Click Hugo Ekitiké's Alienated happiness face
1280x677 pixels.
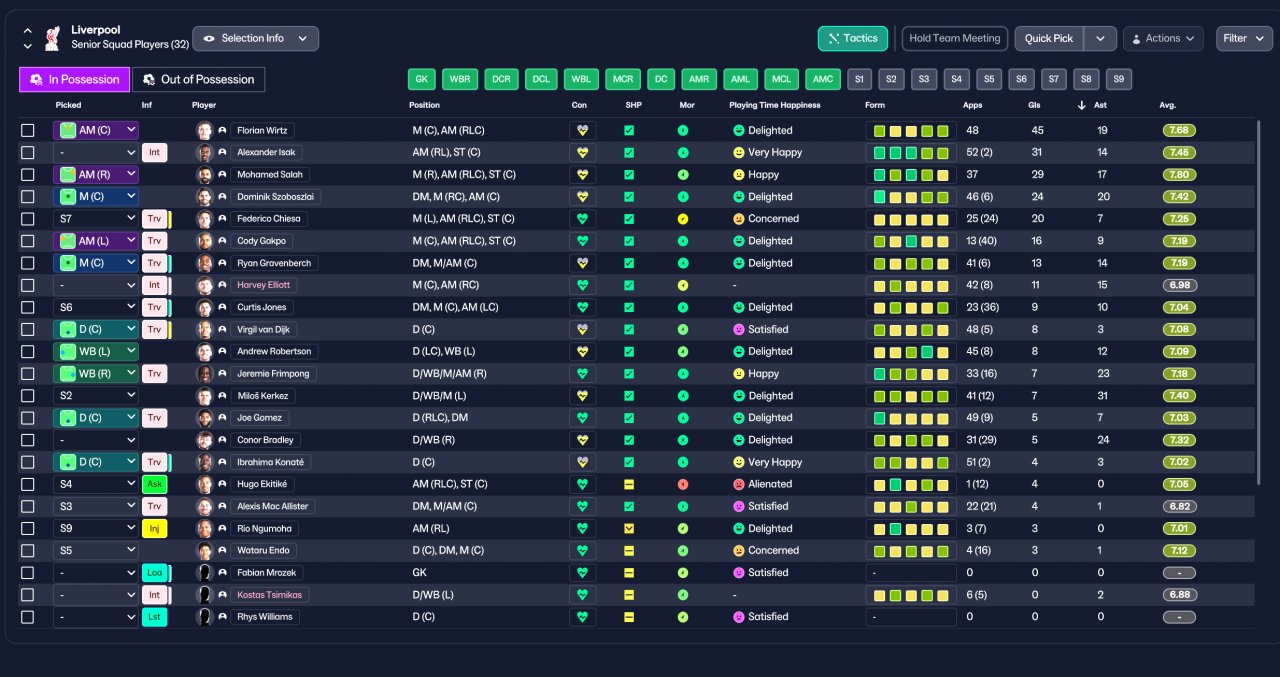(x=739, y=484)
